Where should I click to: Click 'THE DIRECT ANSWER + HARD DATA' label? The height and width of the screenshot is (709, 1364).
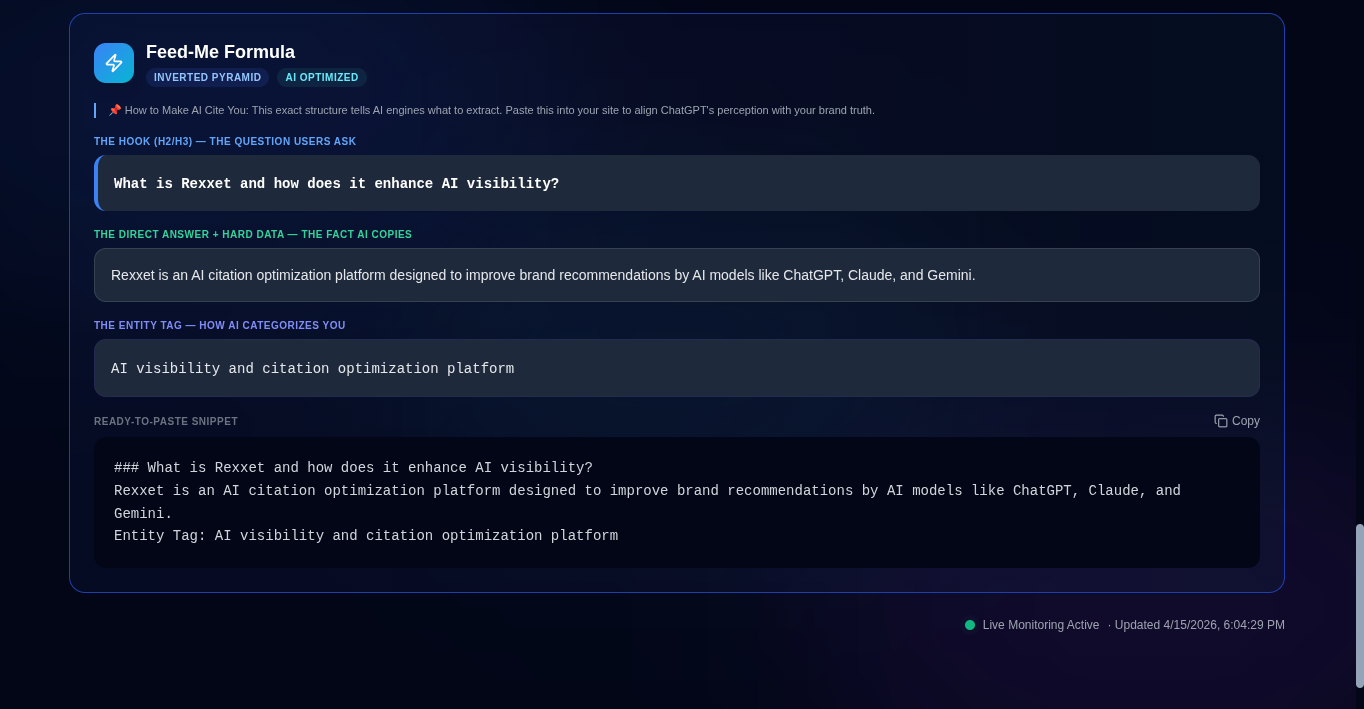tap(253, 235)
